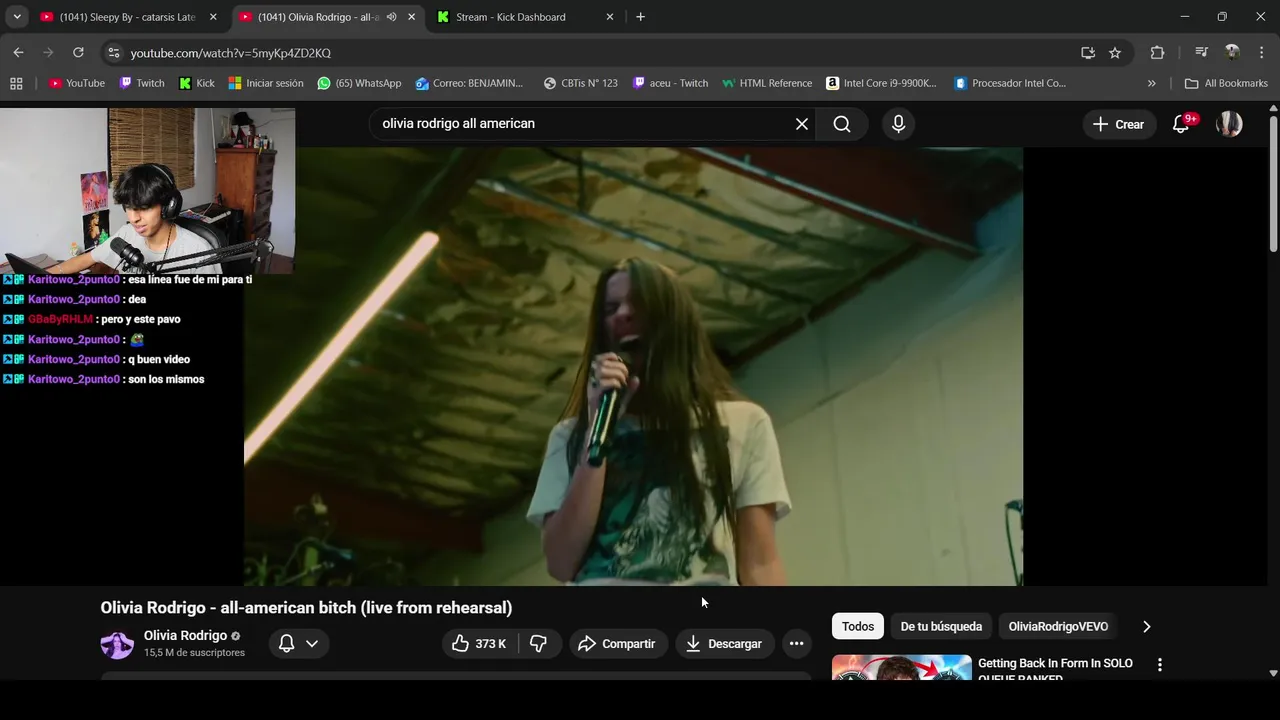Click the 15,5 M de suscriptores text

(x=194, y=653)
